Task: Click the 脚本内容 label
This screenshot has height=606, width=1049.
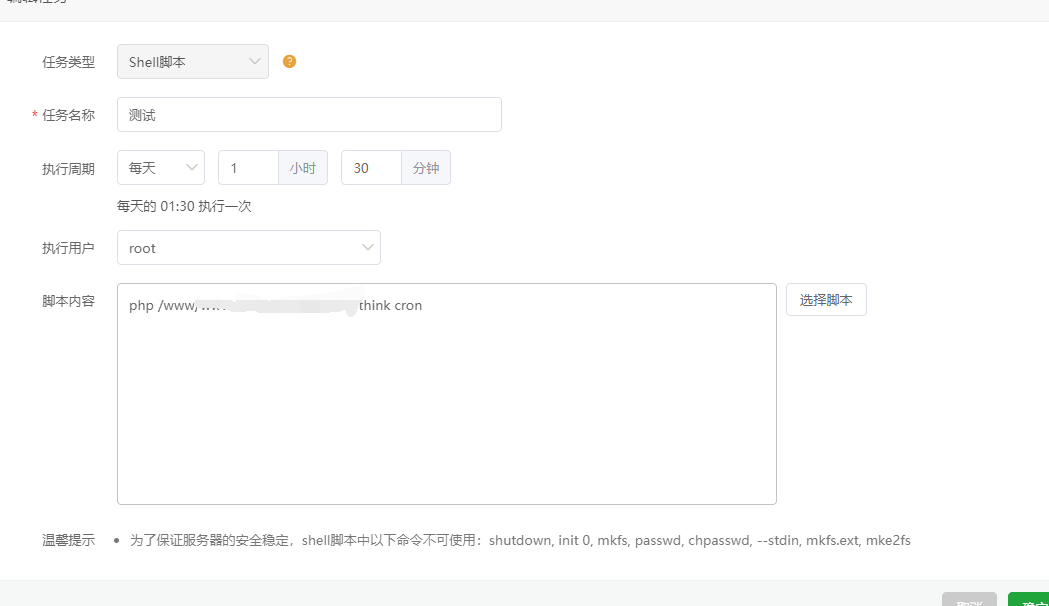Action: 68,301
